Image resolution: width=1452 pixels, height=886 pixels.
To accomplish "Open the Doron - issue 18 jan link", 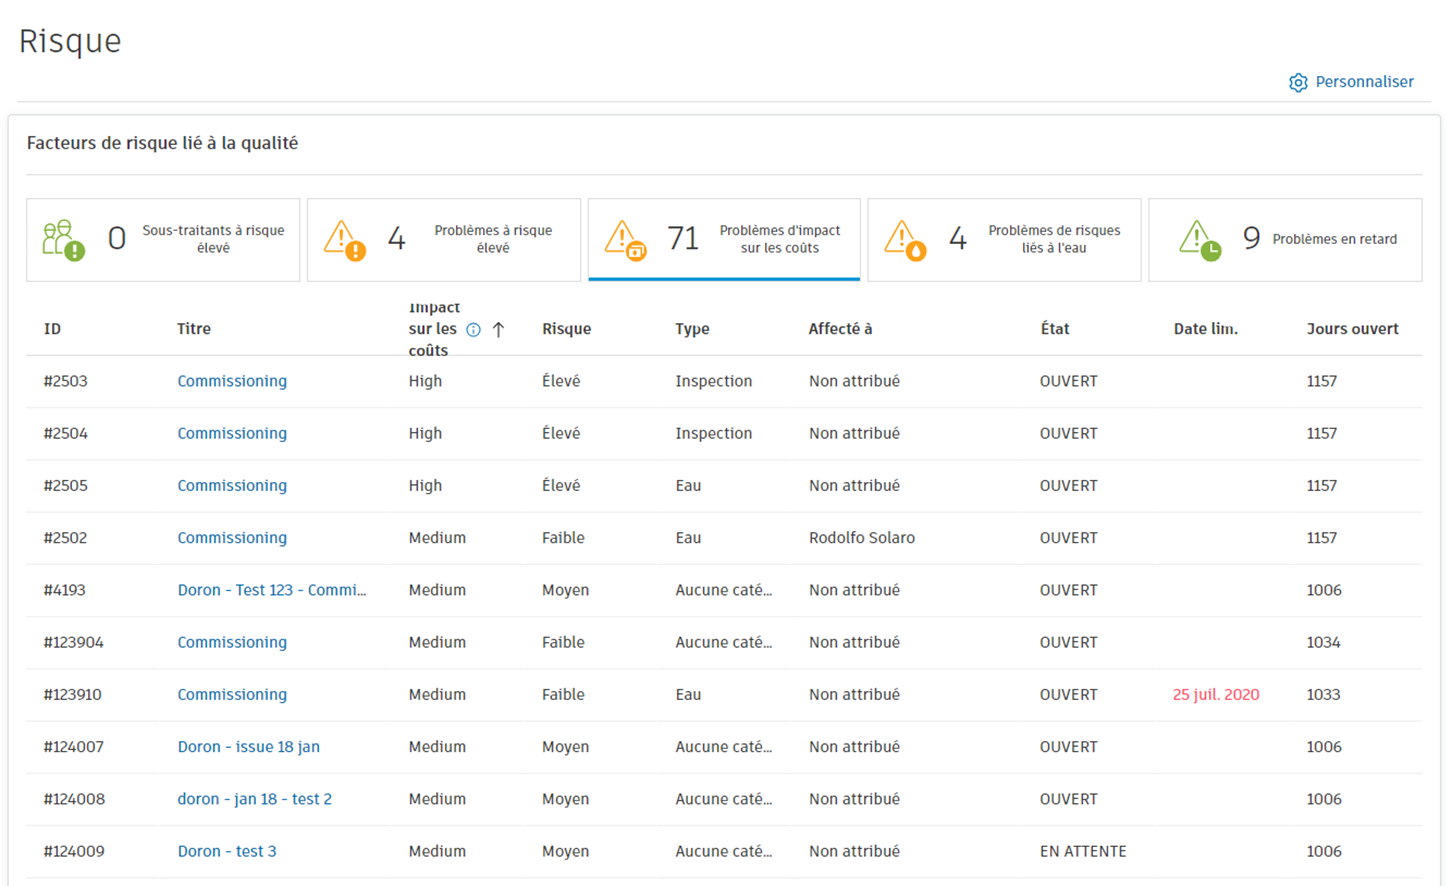I will [248, 747].
